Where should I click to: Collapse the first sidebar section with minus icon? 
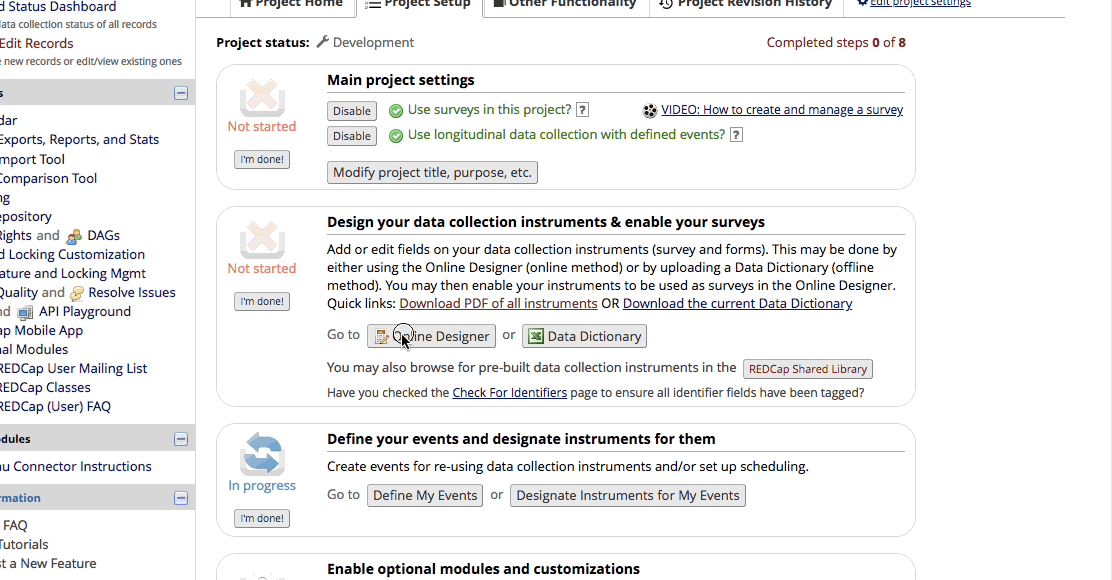click(181, 93)
